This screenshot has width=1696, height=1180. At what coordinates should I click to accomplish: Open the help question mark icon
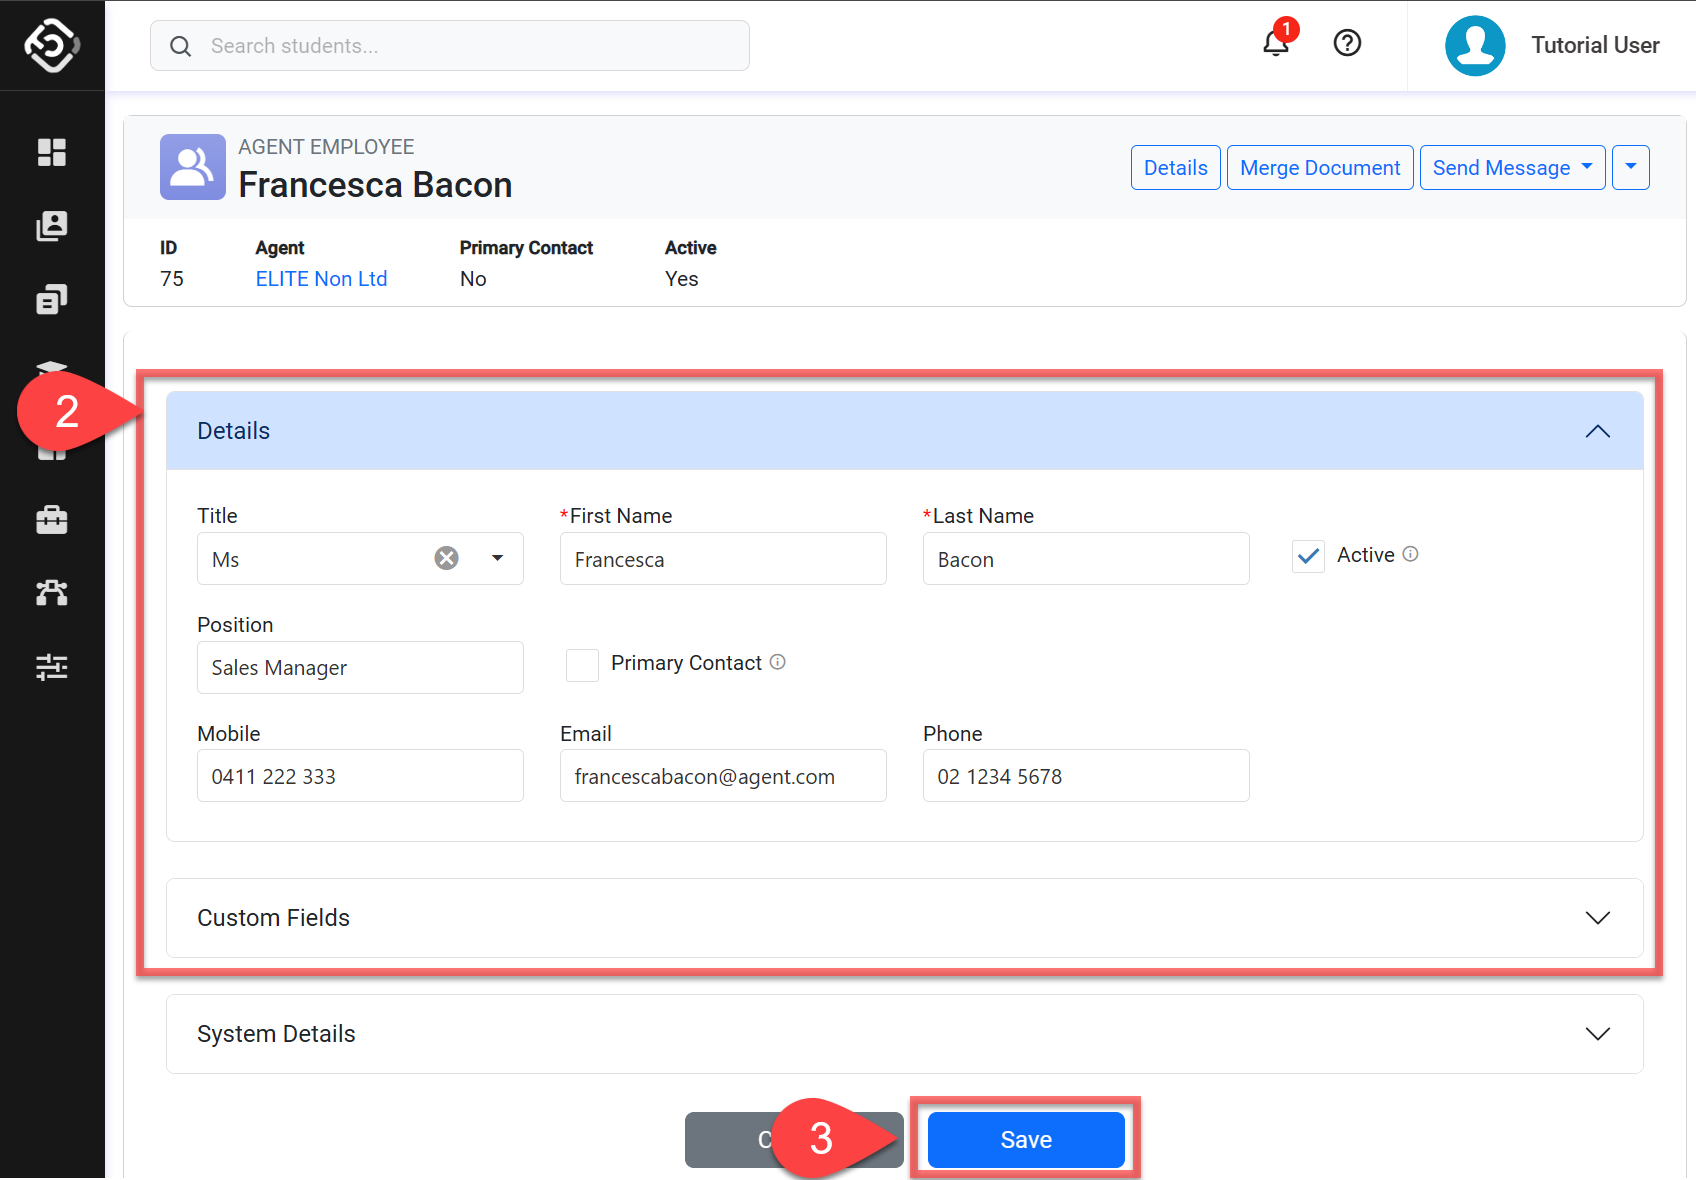[x=1347, y=44]
